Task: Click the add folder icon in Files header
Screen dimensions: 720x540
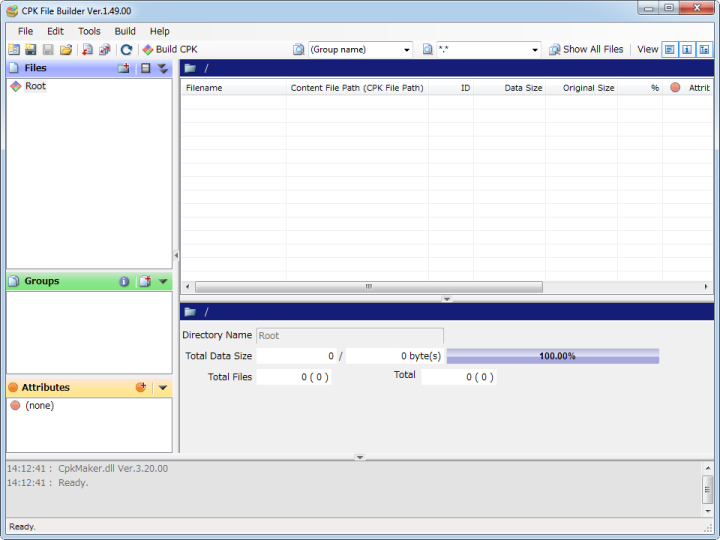Action: coord(124,68)
